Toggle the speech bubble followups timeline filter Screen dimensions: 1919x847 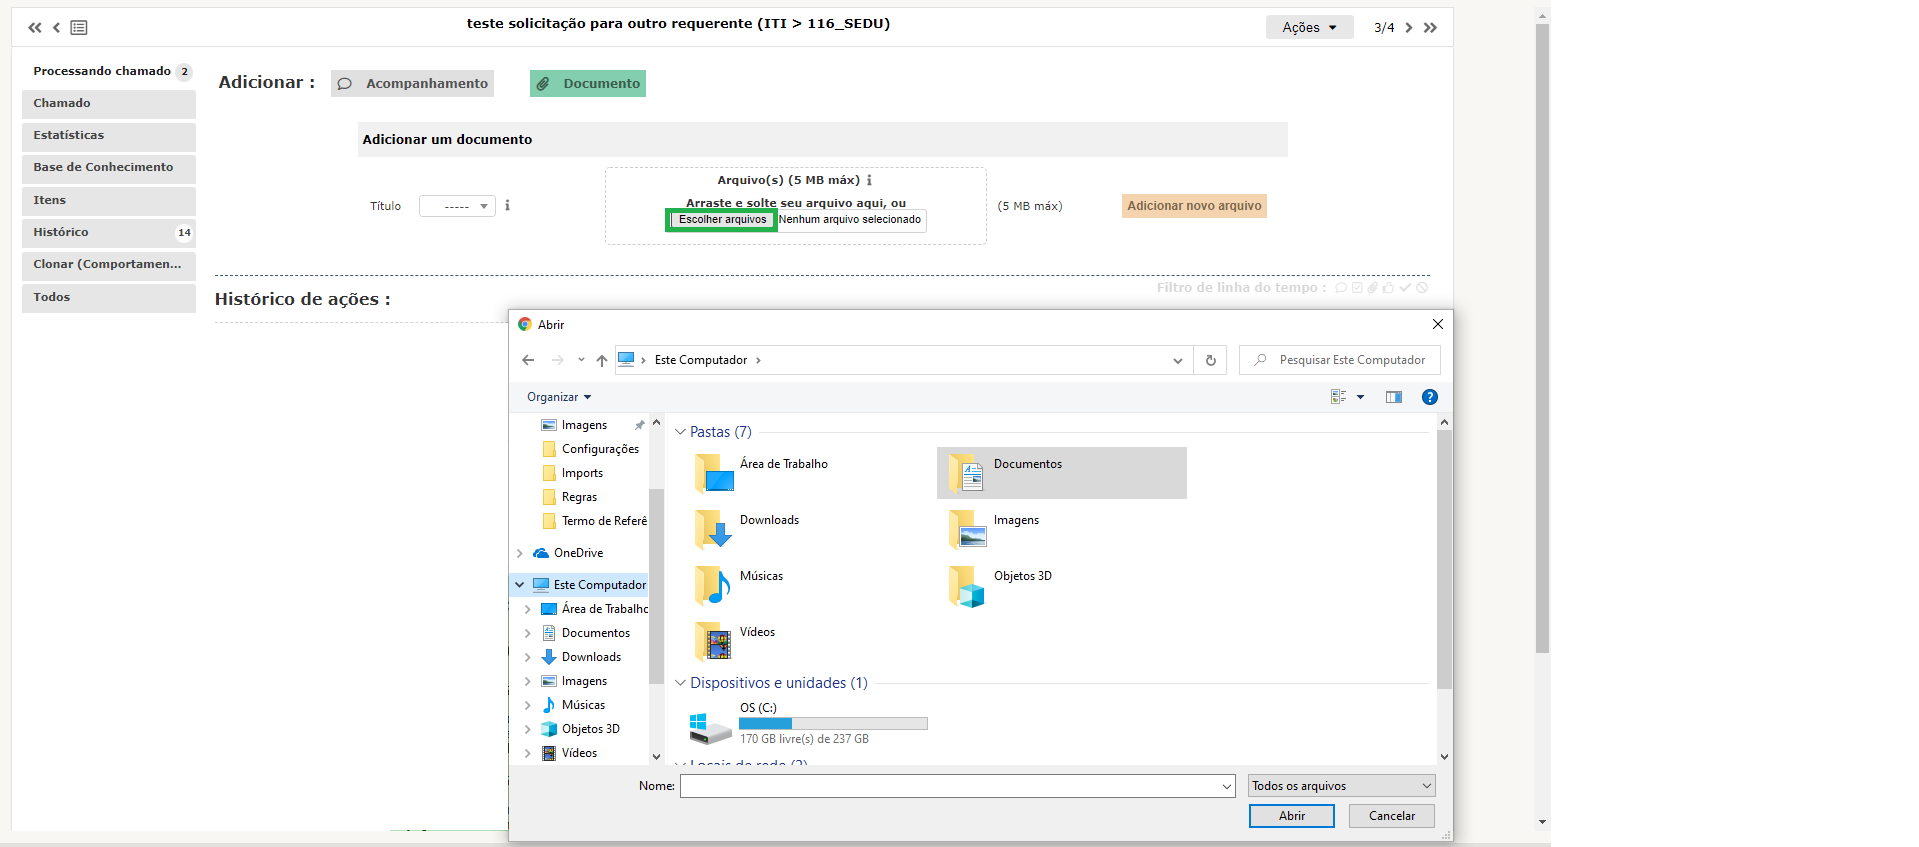point(1340,288)
